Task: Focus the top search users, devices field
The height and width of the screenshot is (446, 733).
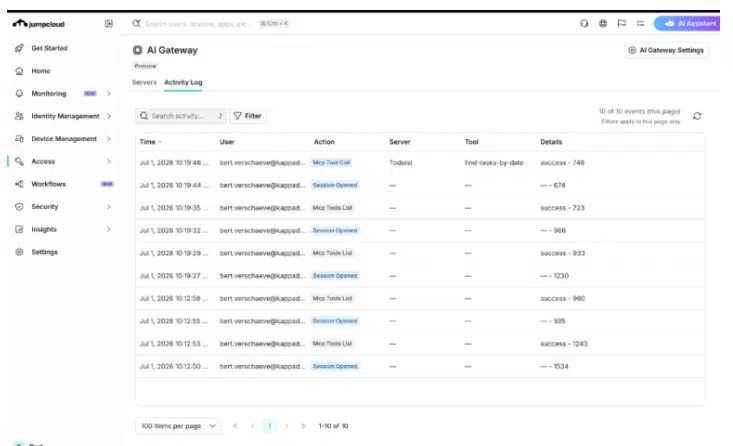Action: [199, 23]
